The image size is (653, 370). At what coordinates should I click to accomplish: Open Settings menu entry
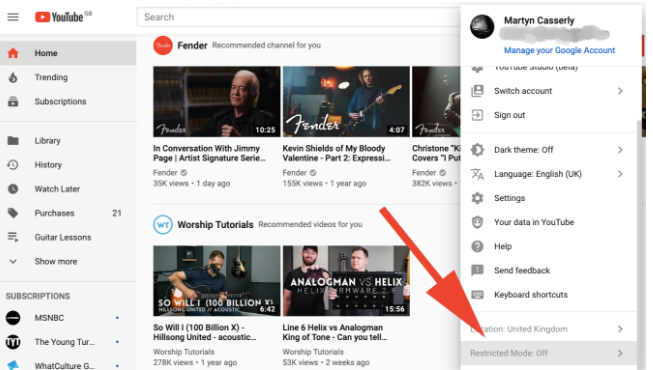coord(548,198)
